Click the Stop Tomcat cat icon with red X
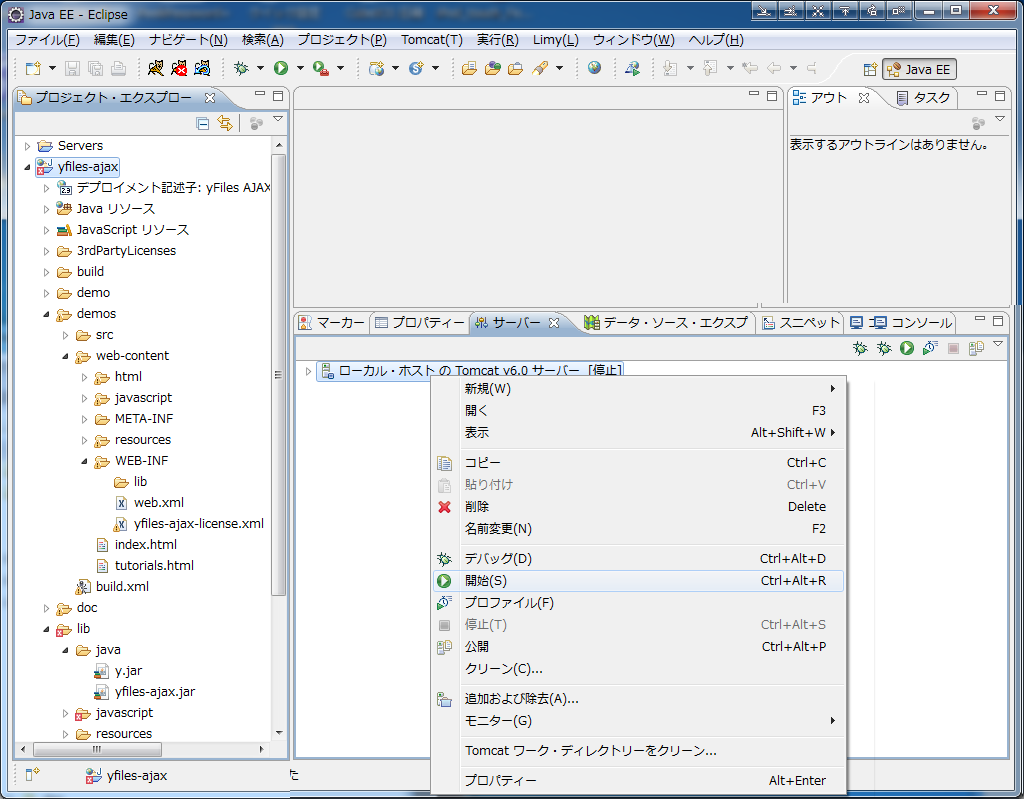The image size is (1024, 799). [x=180, y=68]
